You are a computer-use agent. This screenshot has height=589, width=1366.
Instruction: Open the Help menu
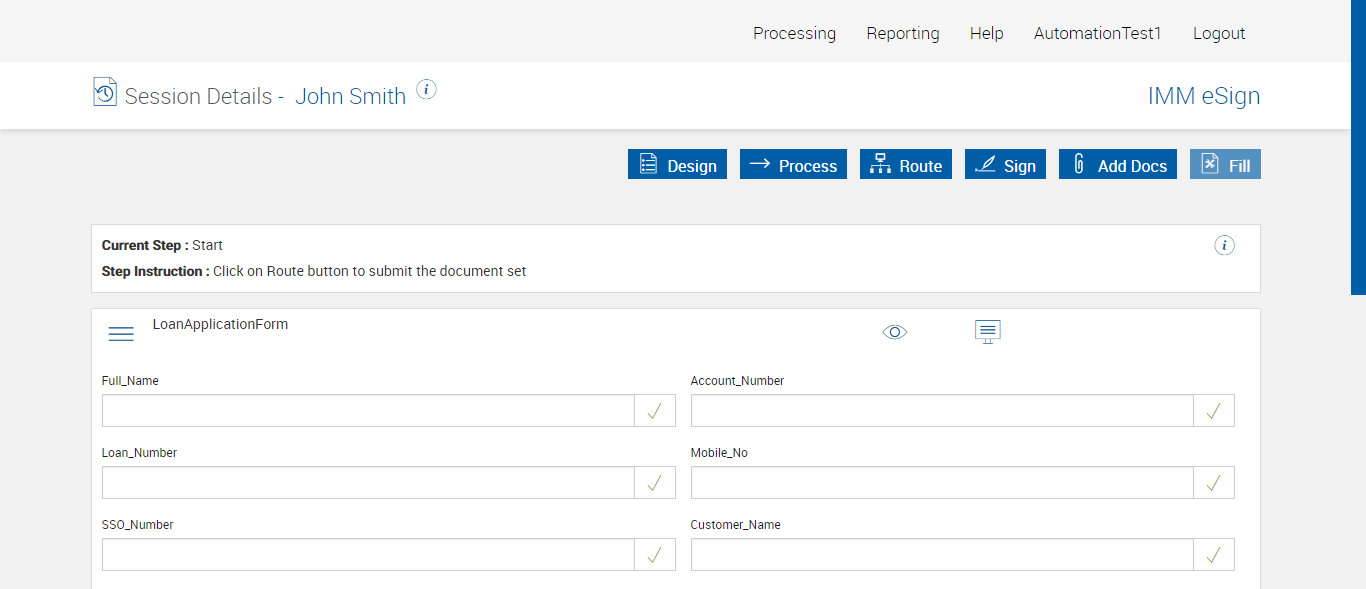click(986, 33)
